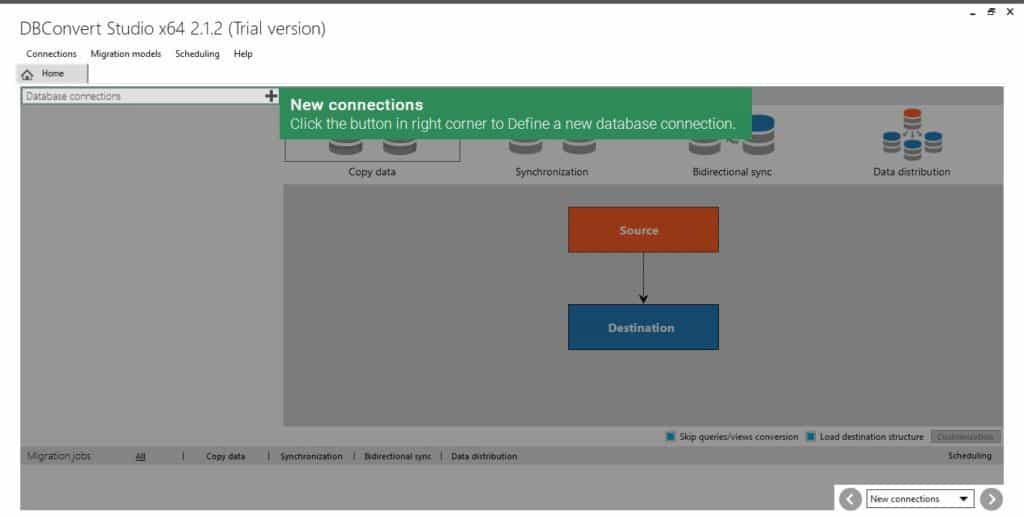Go to next tutorial step arrow
Image resolution: width=1024 pixels, height=517 pixels.
991,499
